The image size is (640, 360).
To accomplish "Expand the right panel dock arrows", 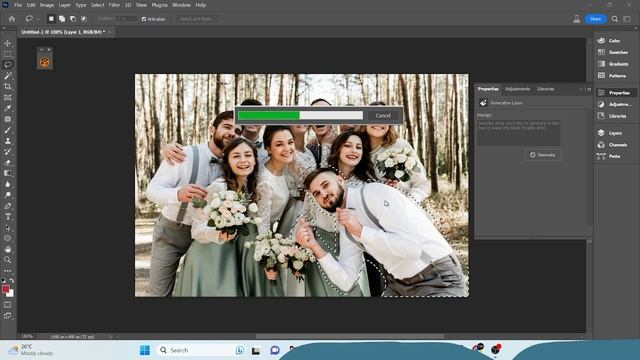I will [635, 29].
